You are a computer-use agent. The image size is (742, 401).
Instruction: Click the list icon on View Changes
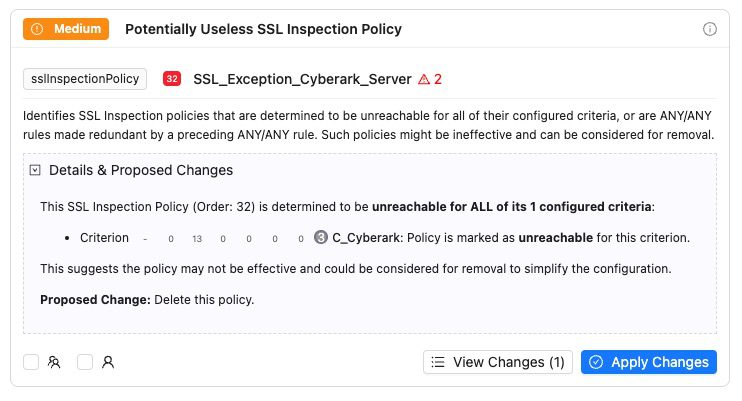coord(438,362)
